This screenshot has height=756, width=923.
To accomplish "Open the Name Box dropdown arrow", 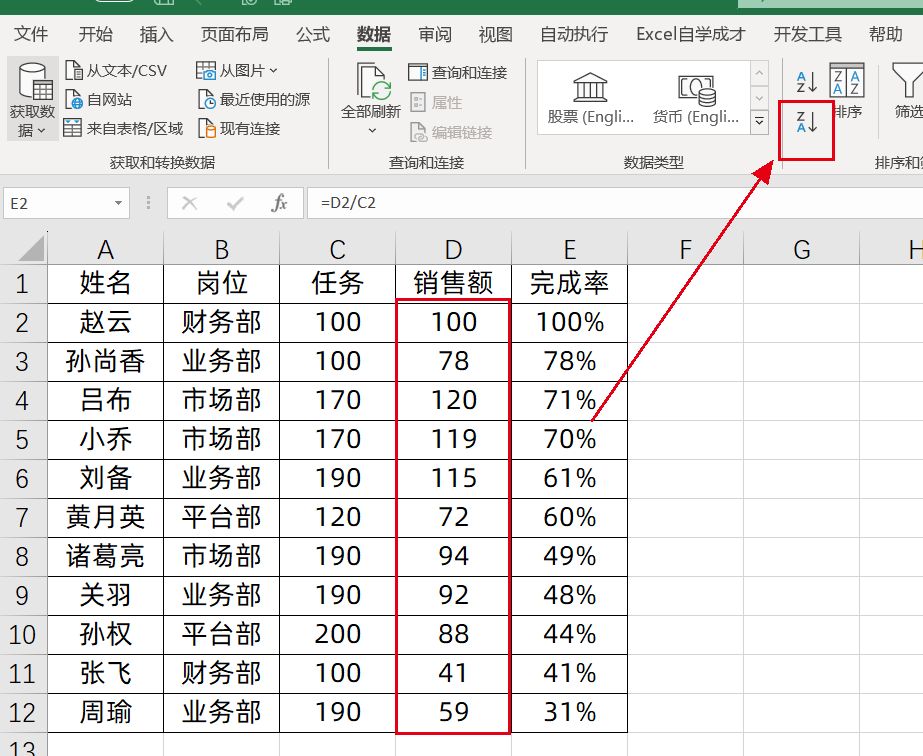I will pyautogui.click(x=118, y=203).
